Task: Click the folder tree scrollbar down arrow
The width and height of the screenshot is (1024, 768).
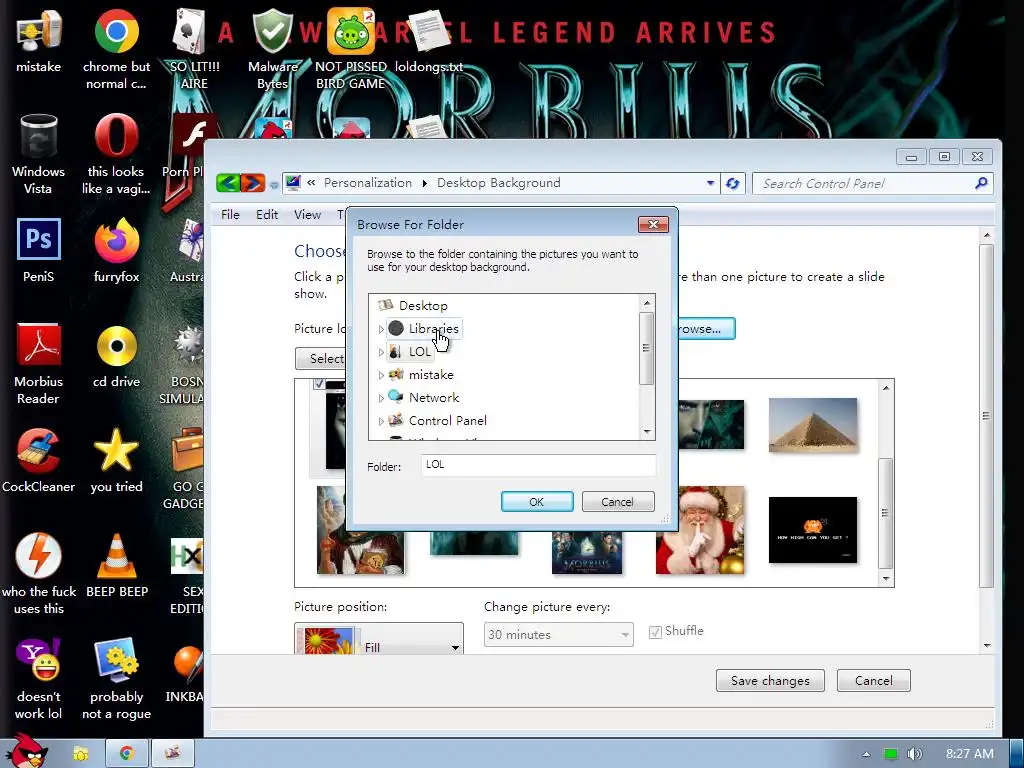Action: 647,432
